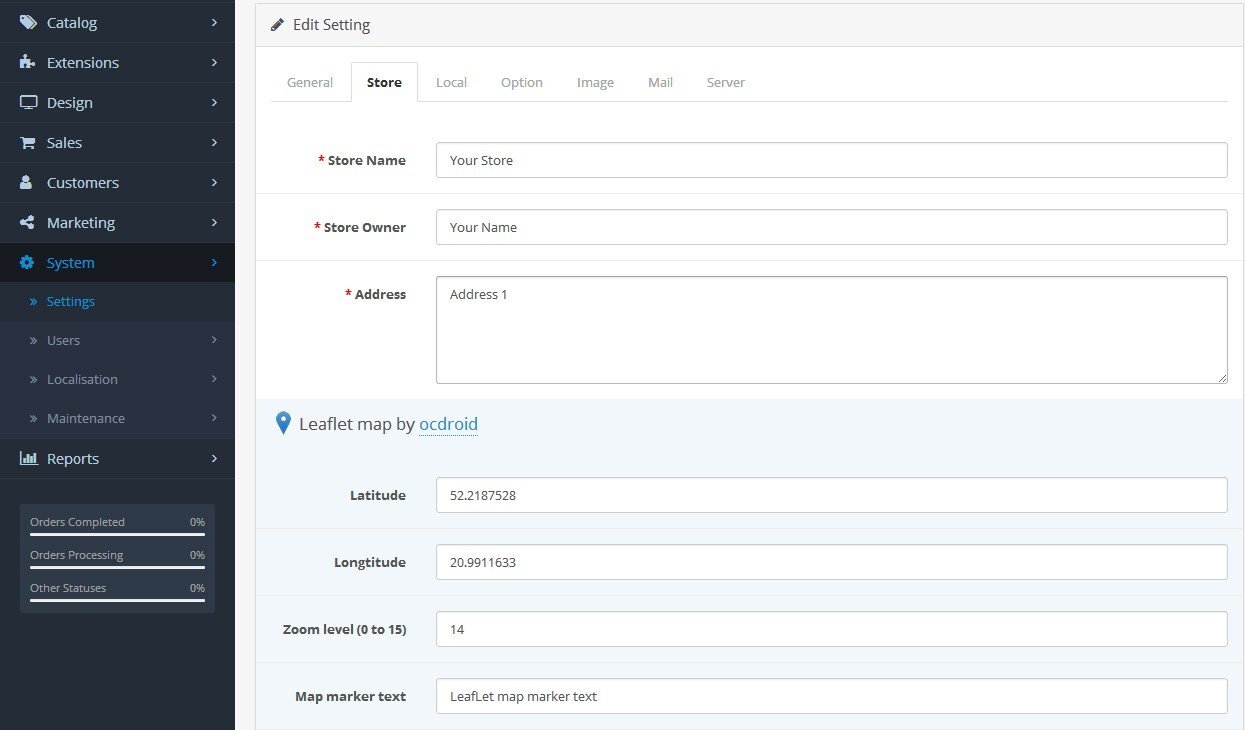The width and height of the screenshot is (1245, 730).
Task: Click the Marketing share icon
Action: (x=28, y=223)
